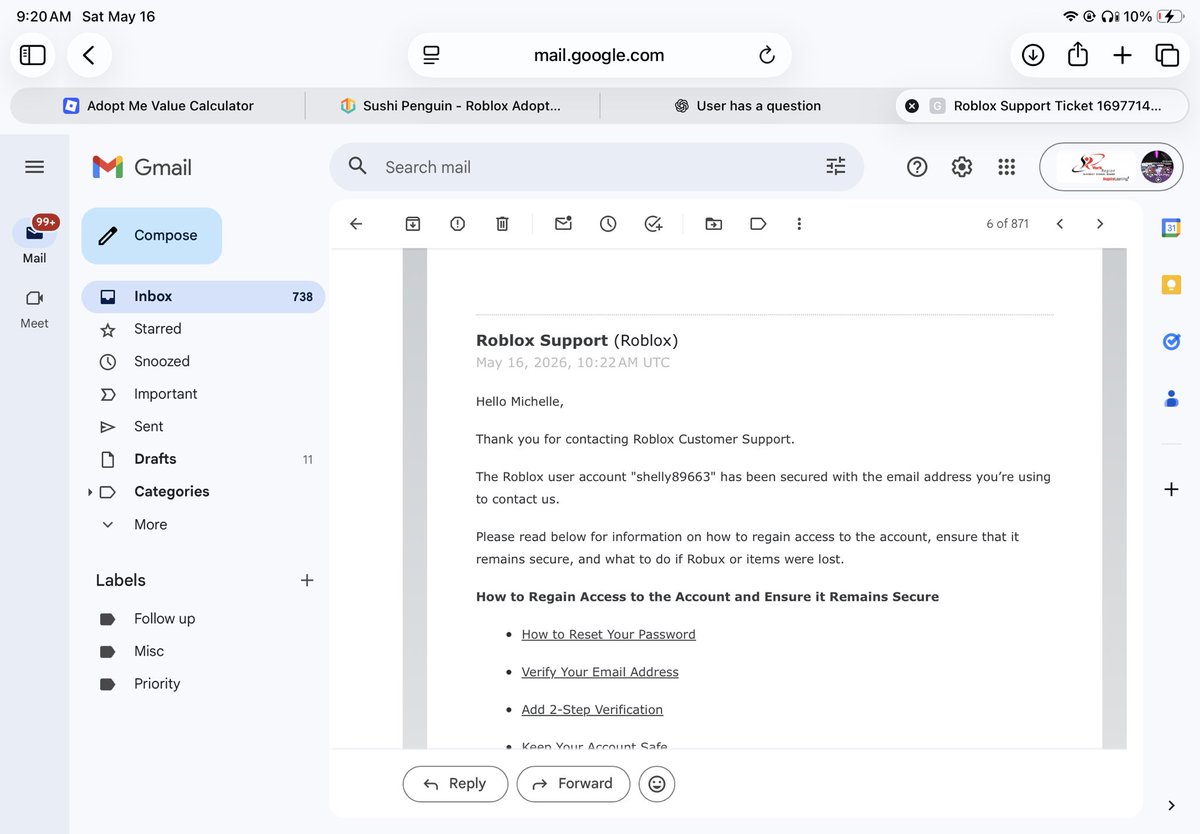
Task: Archive this email
Action: [412, 224]
